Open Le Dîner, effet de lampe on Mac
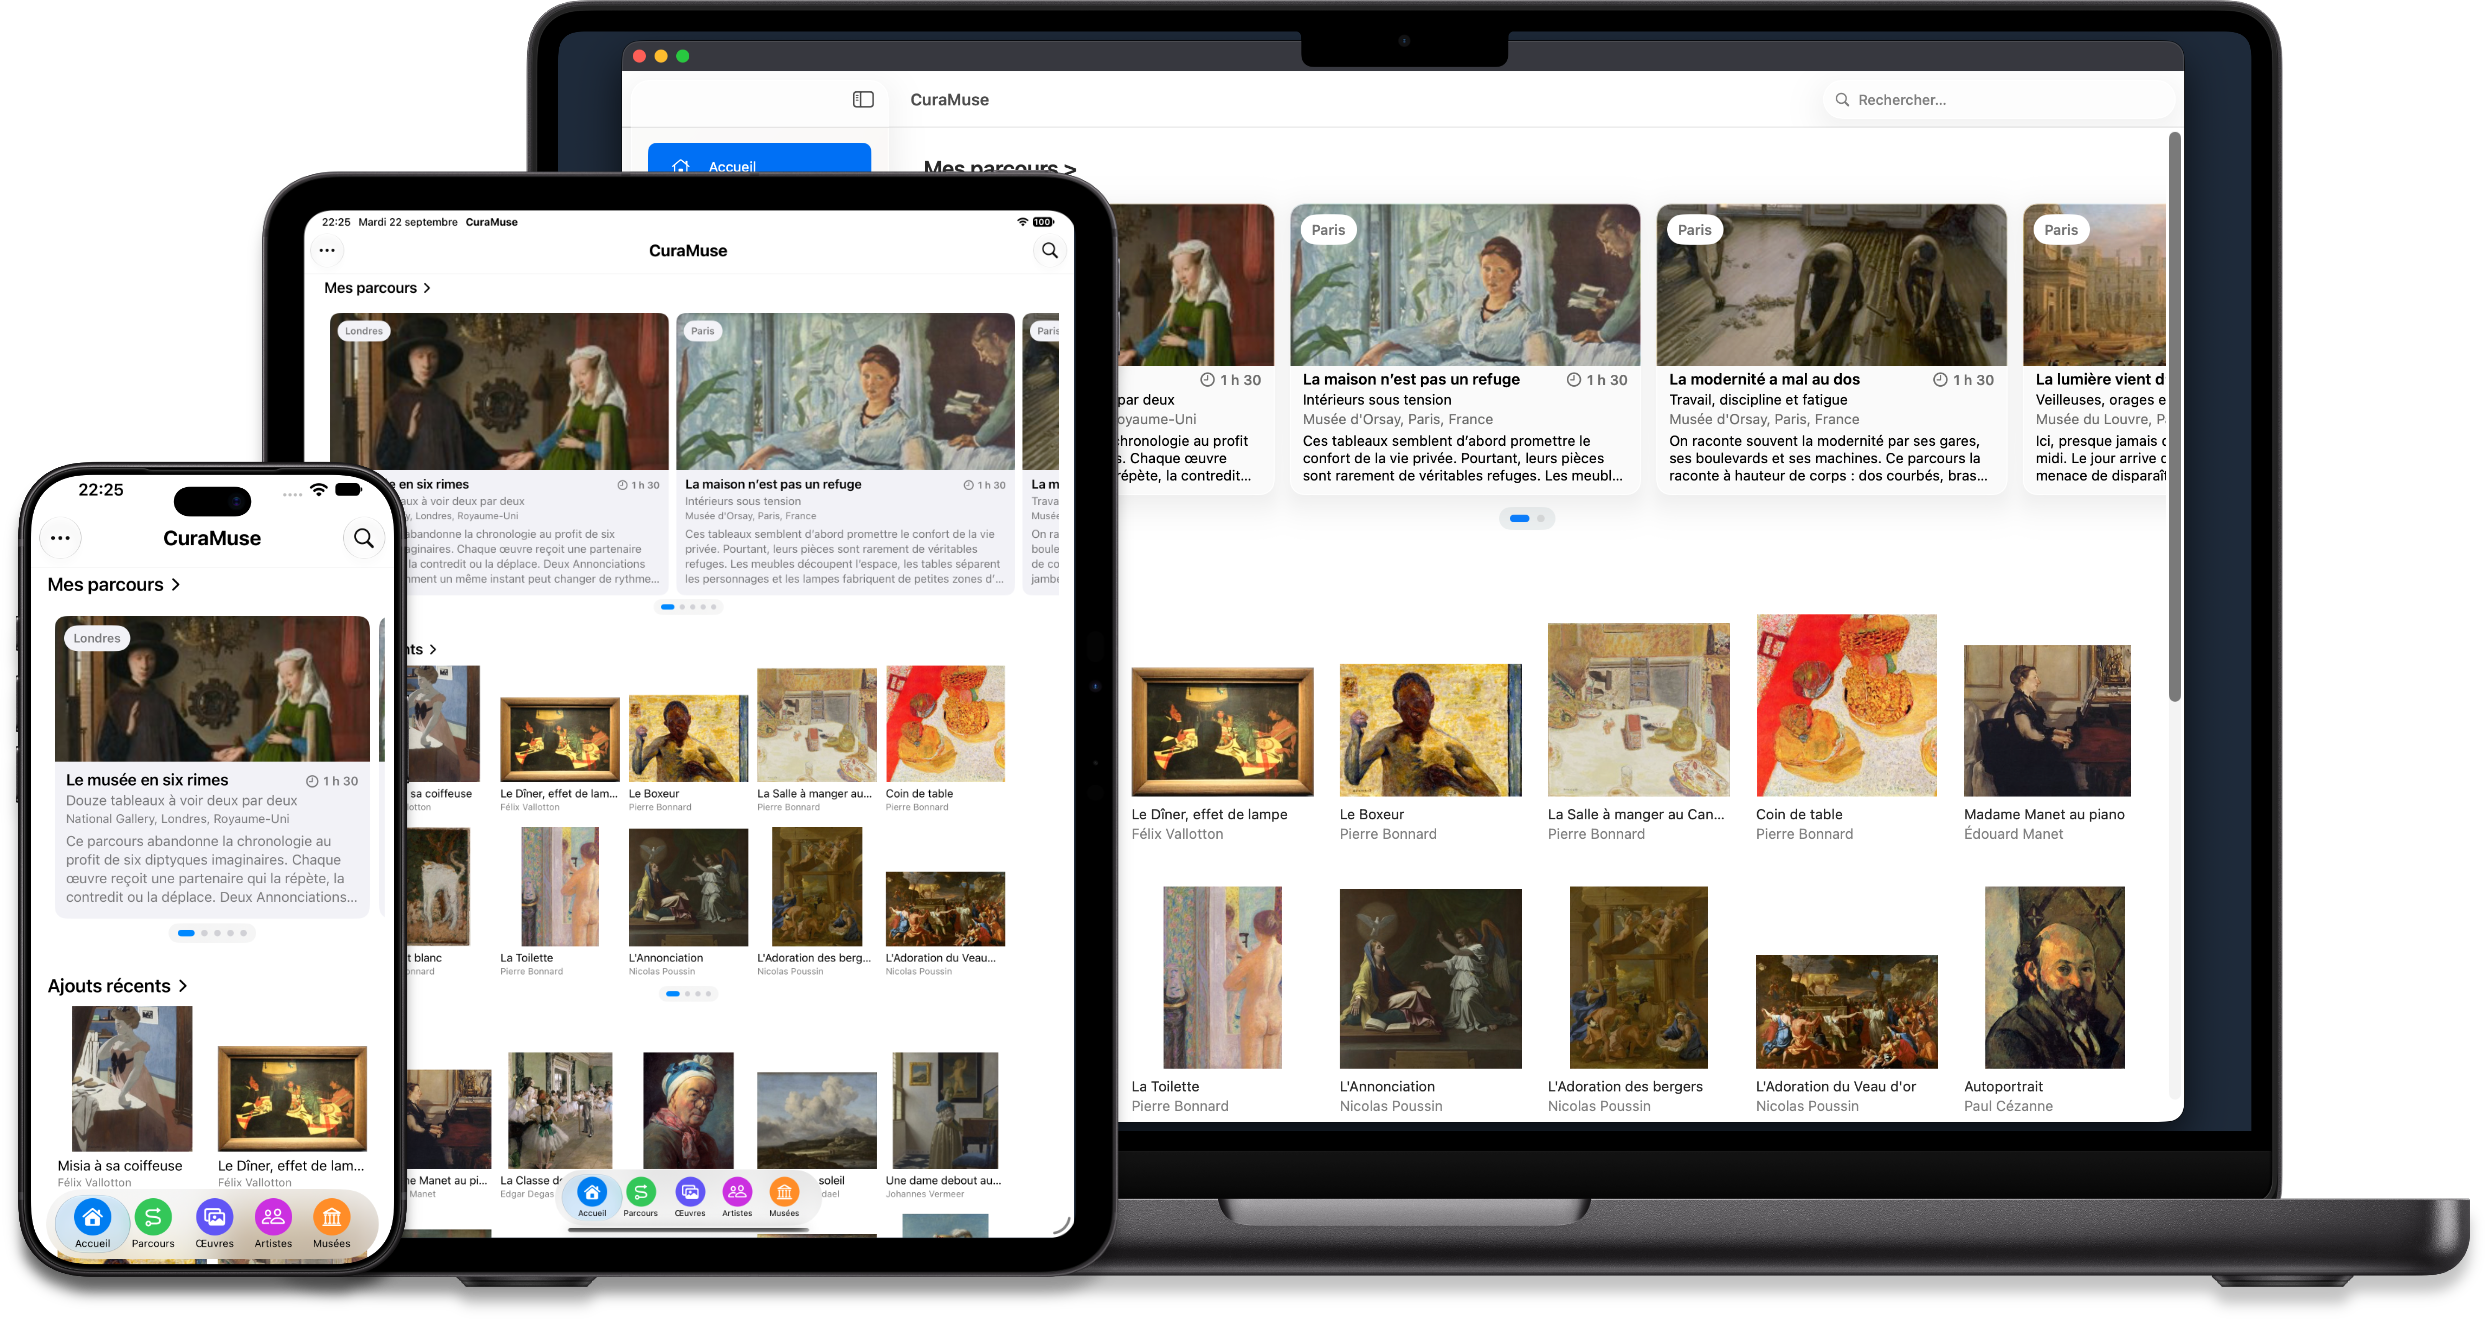Screen dimensions: 2485x1319 [x=1222, y=755]
